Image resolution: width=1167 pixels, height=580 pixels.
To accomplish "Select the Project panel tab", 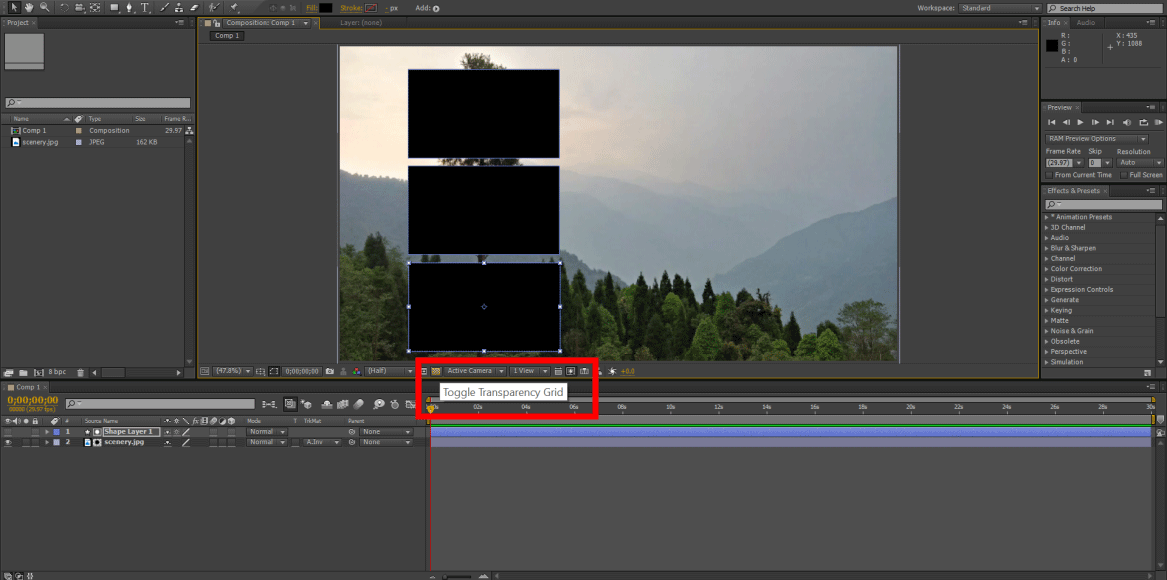I will click(18, 23).
